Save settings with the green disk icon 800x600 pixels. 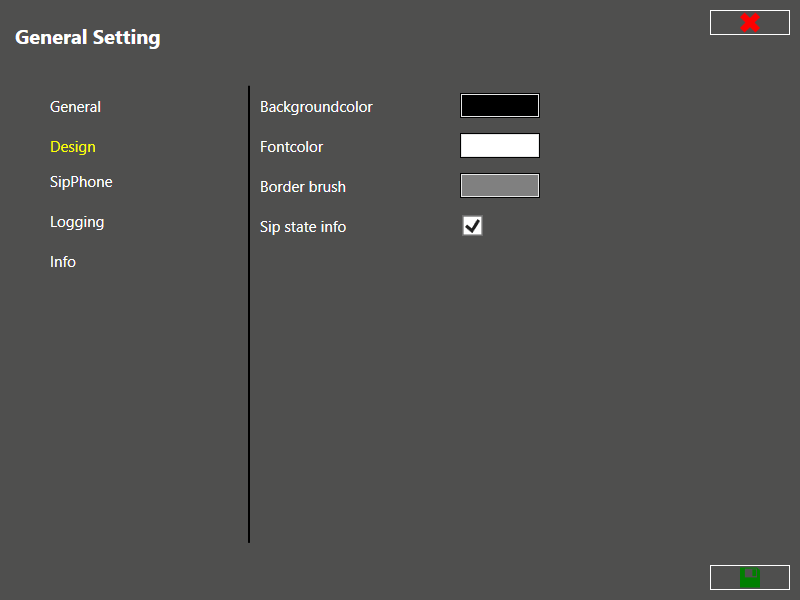click(x=749, y=577)
